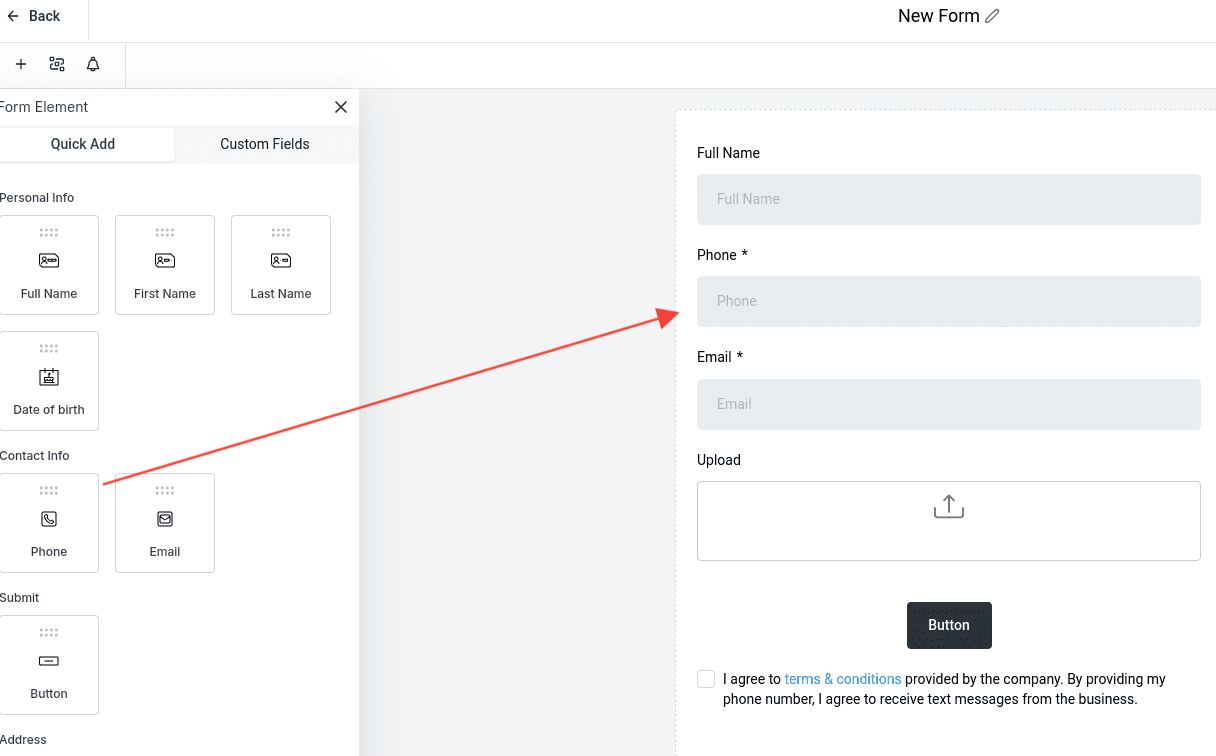
Task: Switch to the Custom Fields tab
Action: (265, 144)
